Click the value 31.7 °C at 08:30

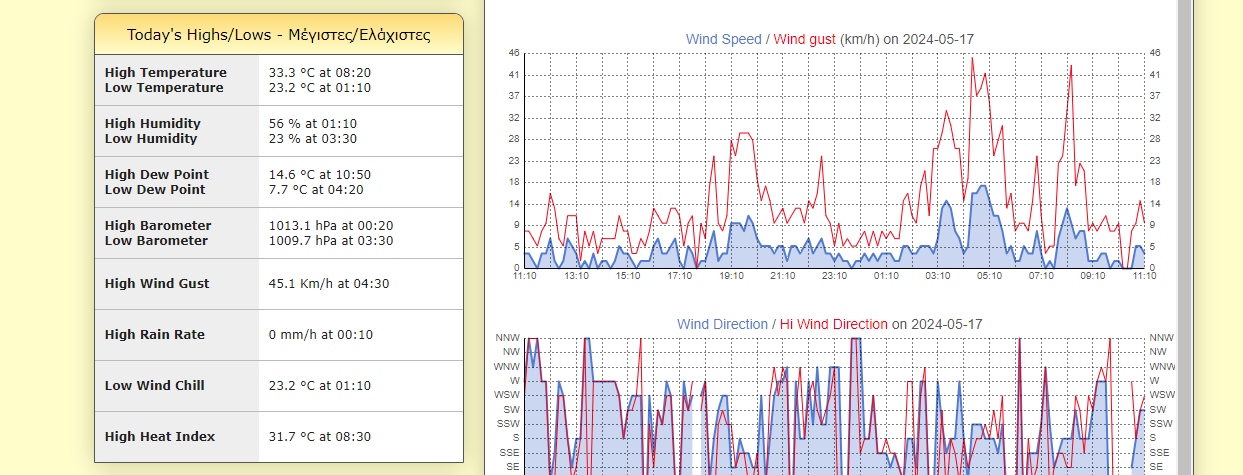320,437
